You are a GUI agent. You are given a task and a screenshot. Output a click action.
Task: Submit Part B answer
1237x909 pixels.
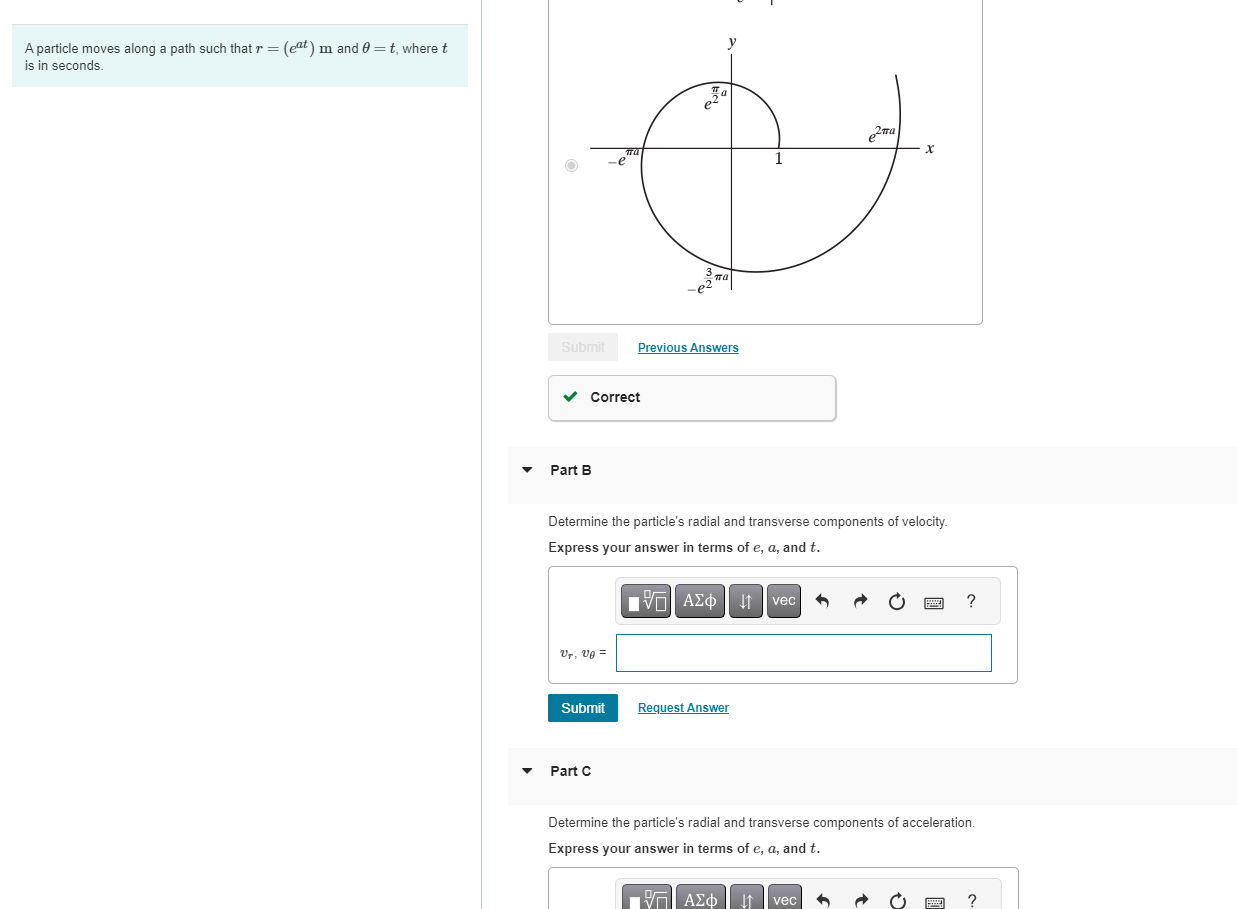[583, 708]
